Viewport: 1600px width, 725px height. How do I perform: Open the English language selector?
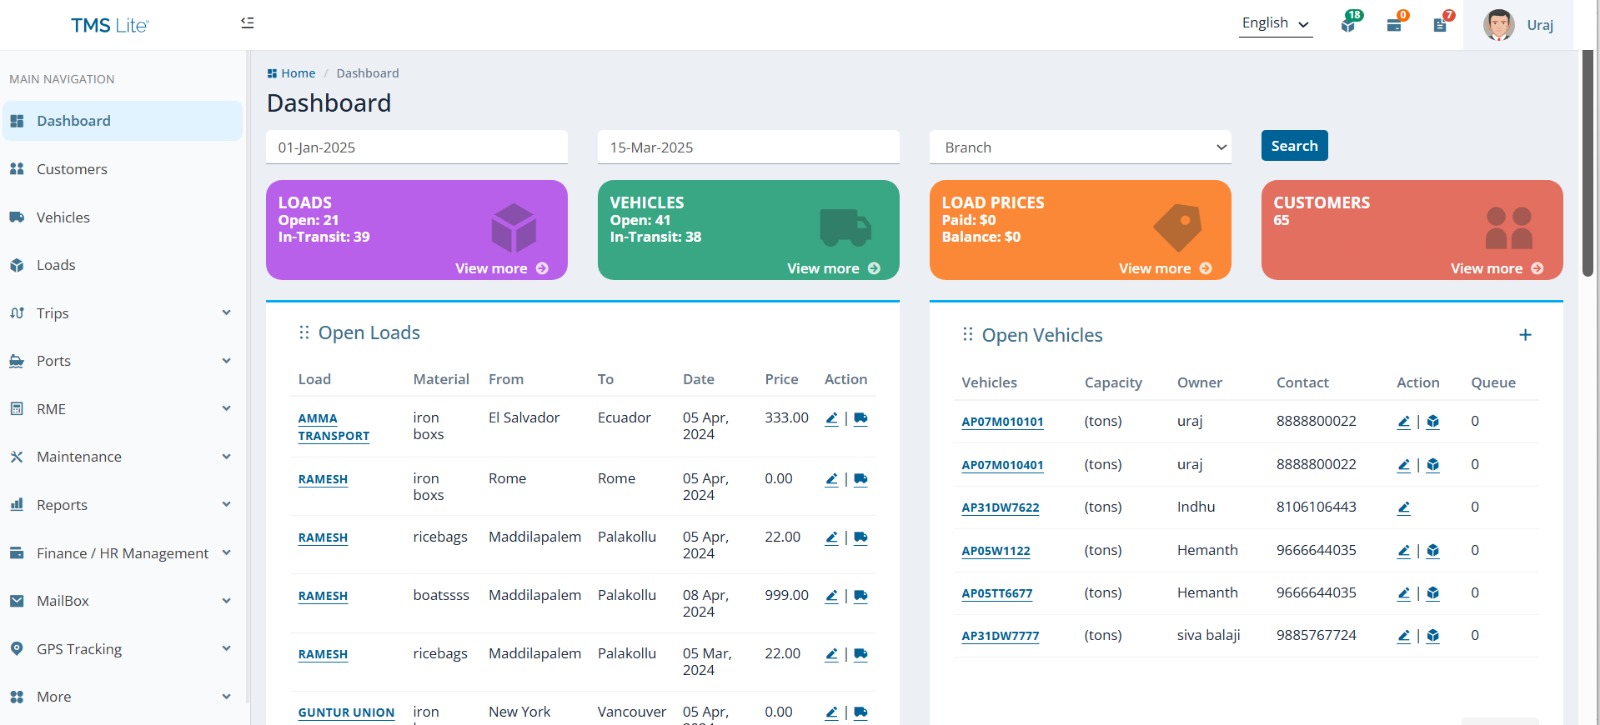point(1274,24)
